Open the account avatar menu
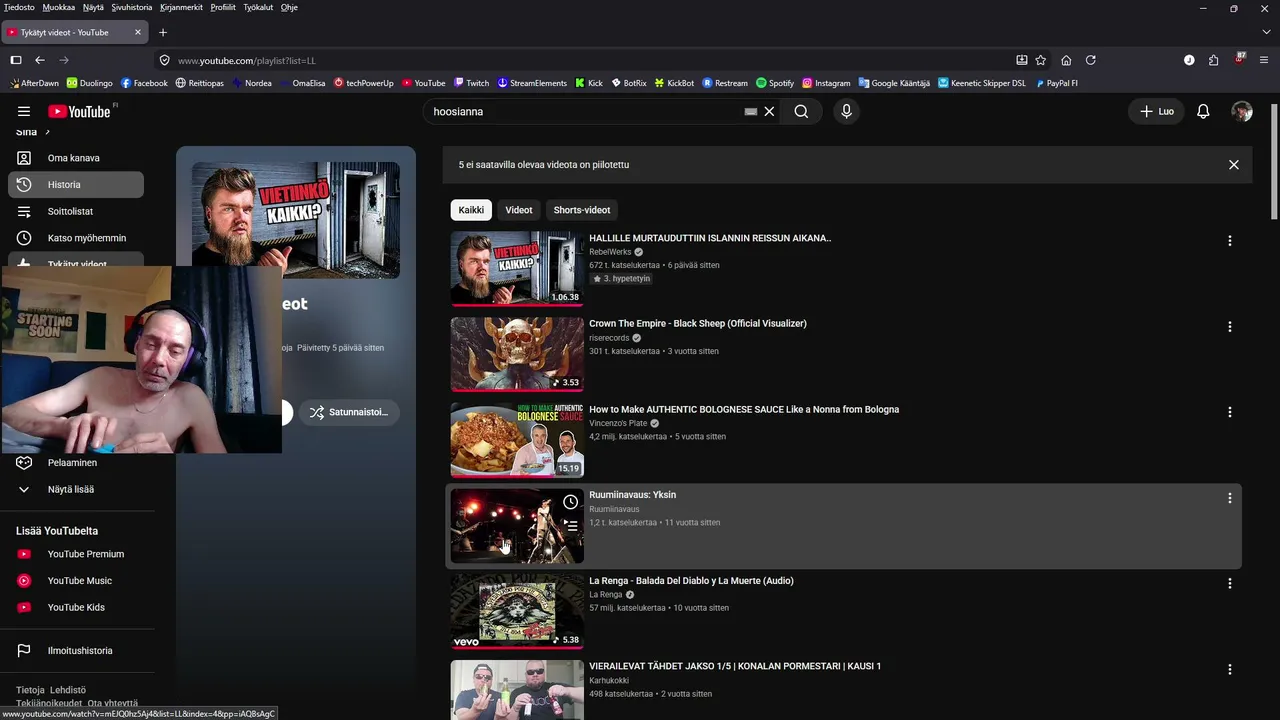Image resolution: width=1280 pixels, height=720 pixels. click(x=1242, y=112)
